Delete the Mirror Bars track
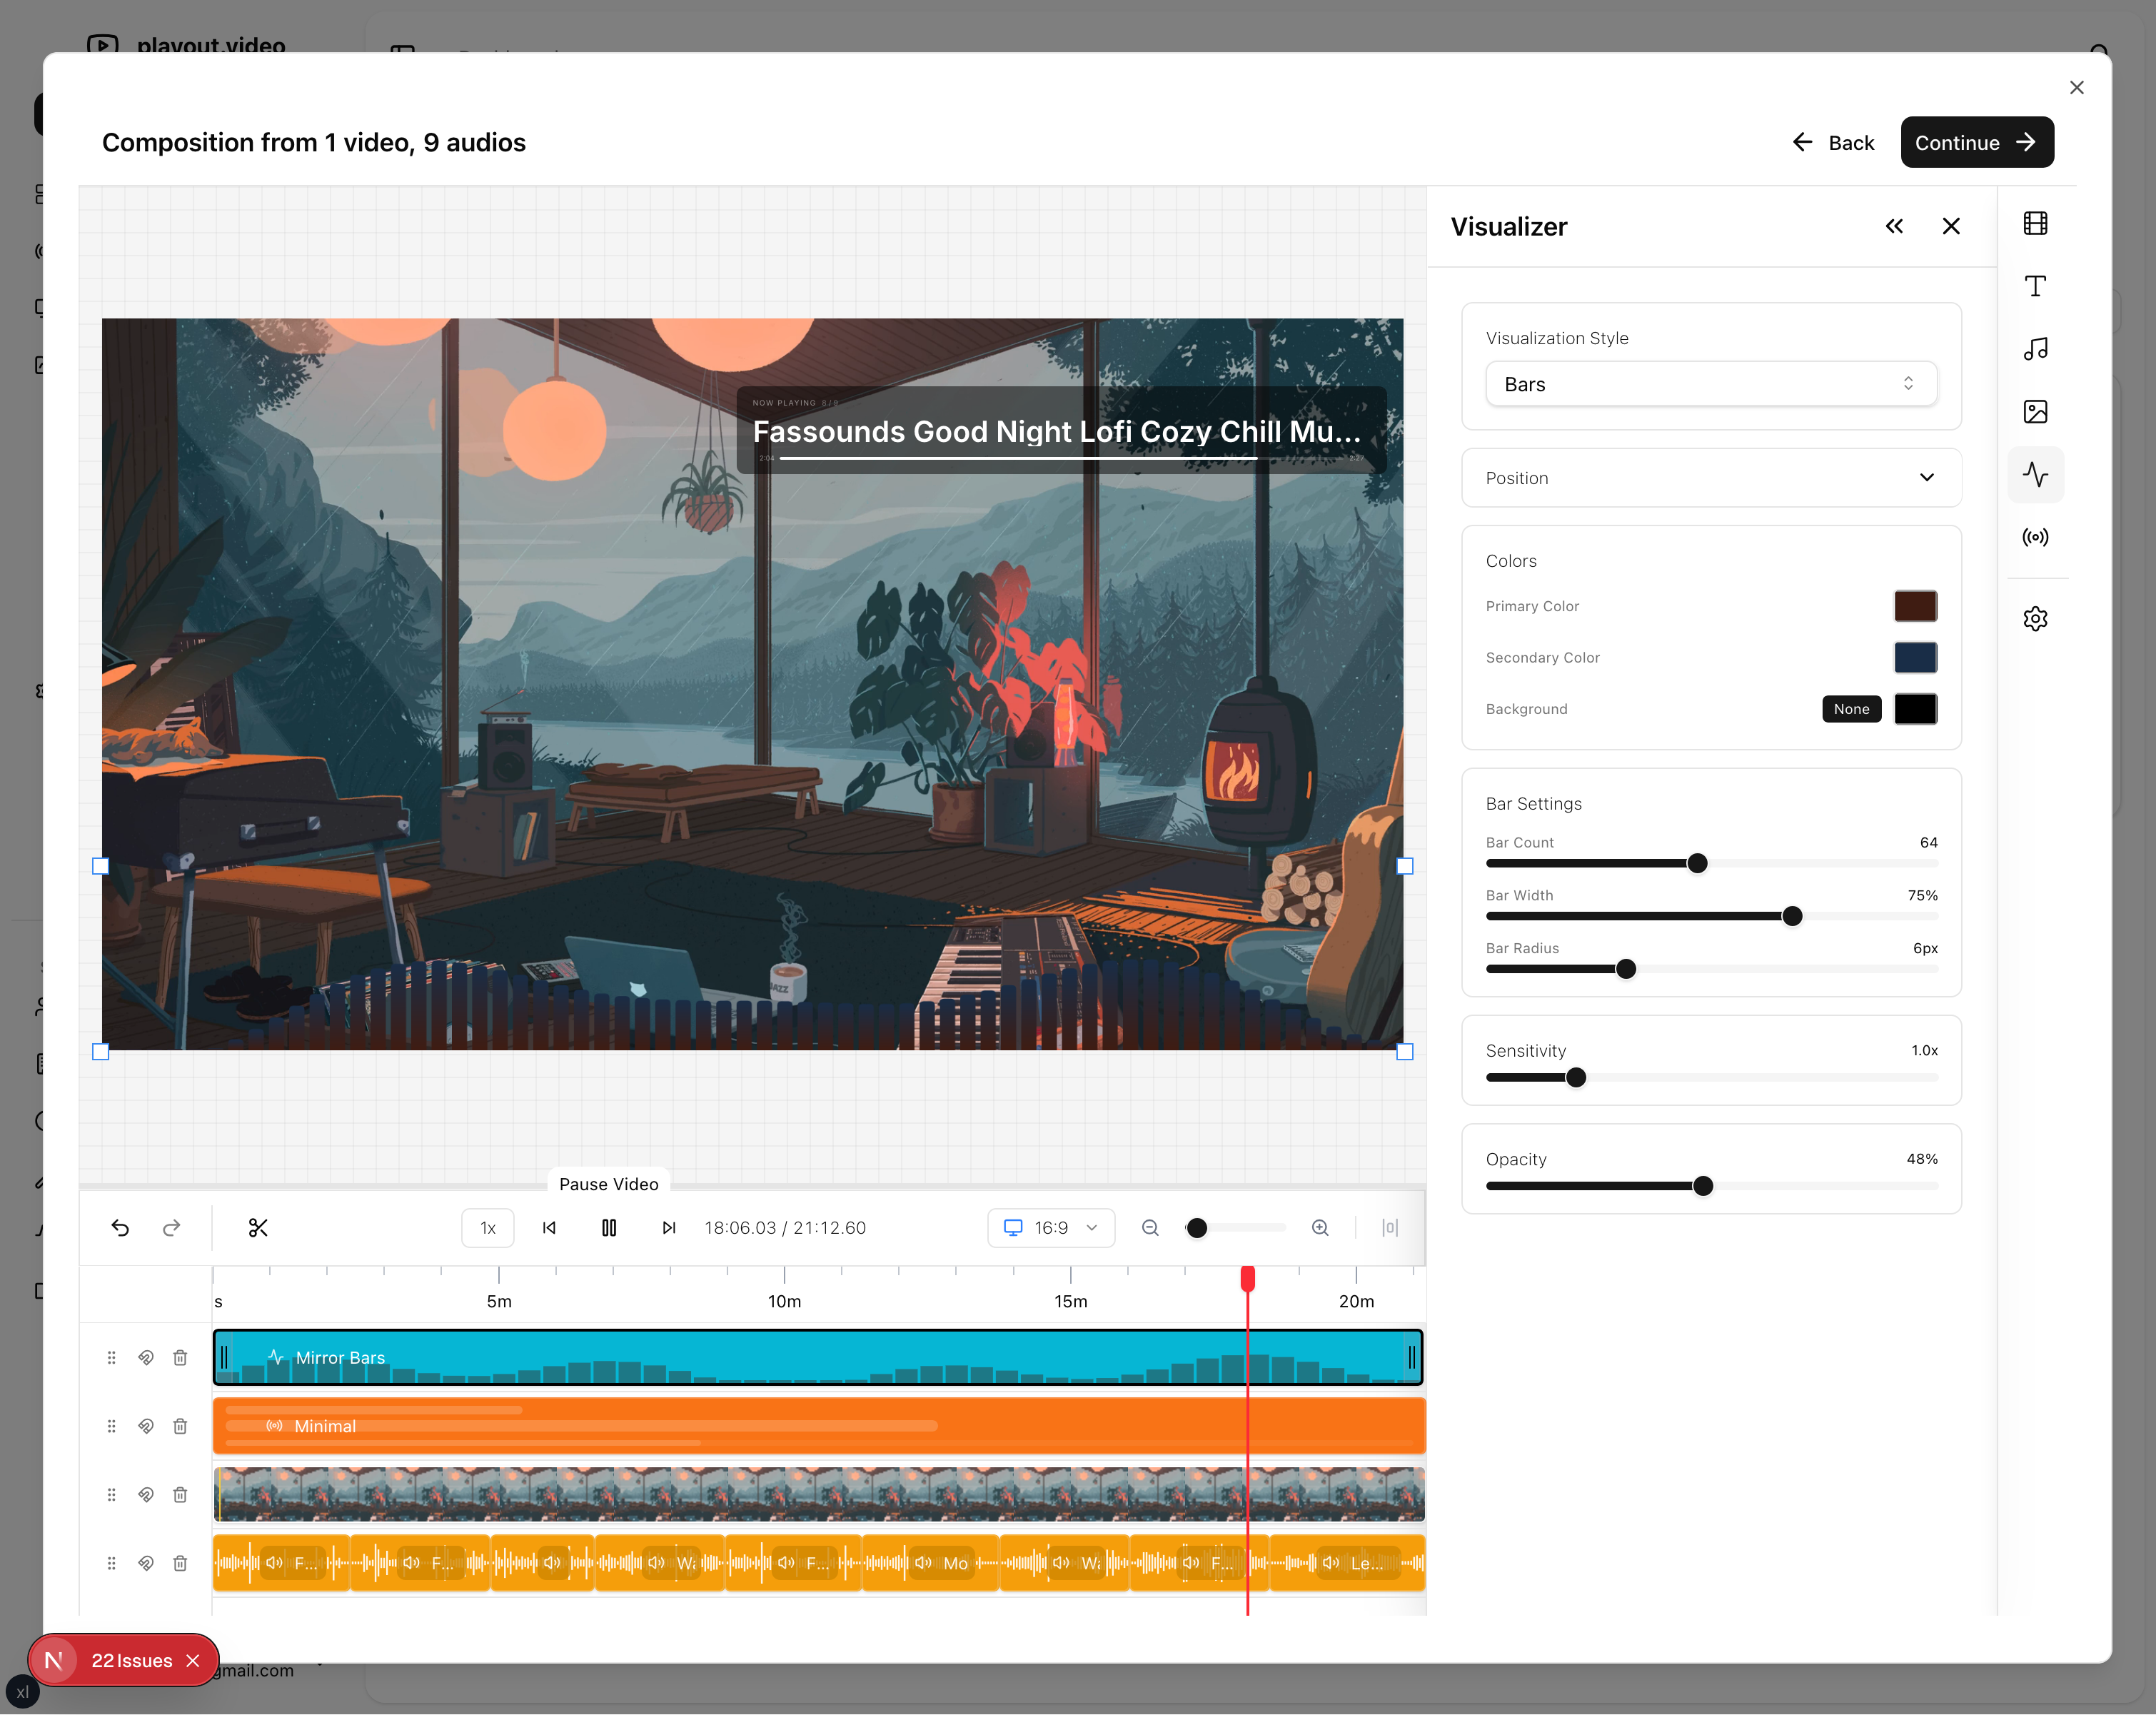2156x1715 pixels. [180, 1358]
